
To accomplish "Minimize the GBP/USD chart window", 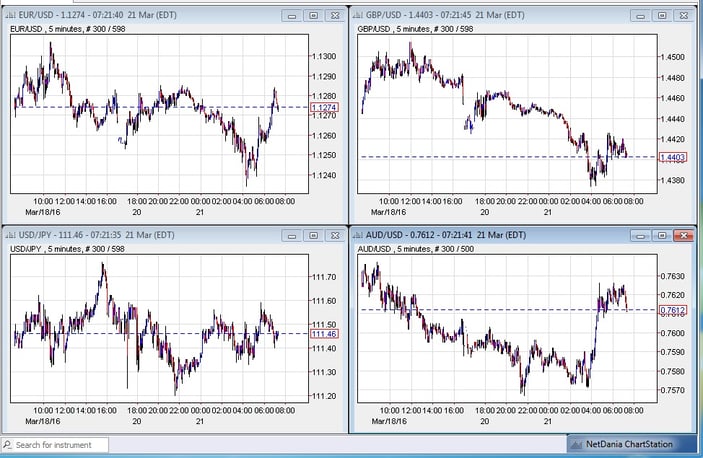I will click(x=640, y=16).
